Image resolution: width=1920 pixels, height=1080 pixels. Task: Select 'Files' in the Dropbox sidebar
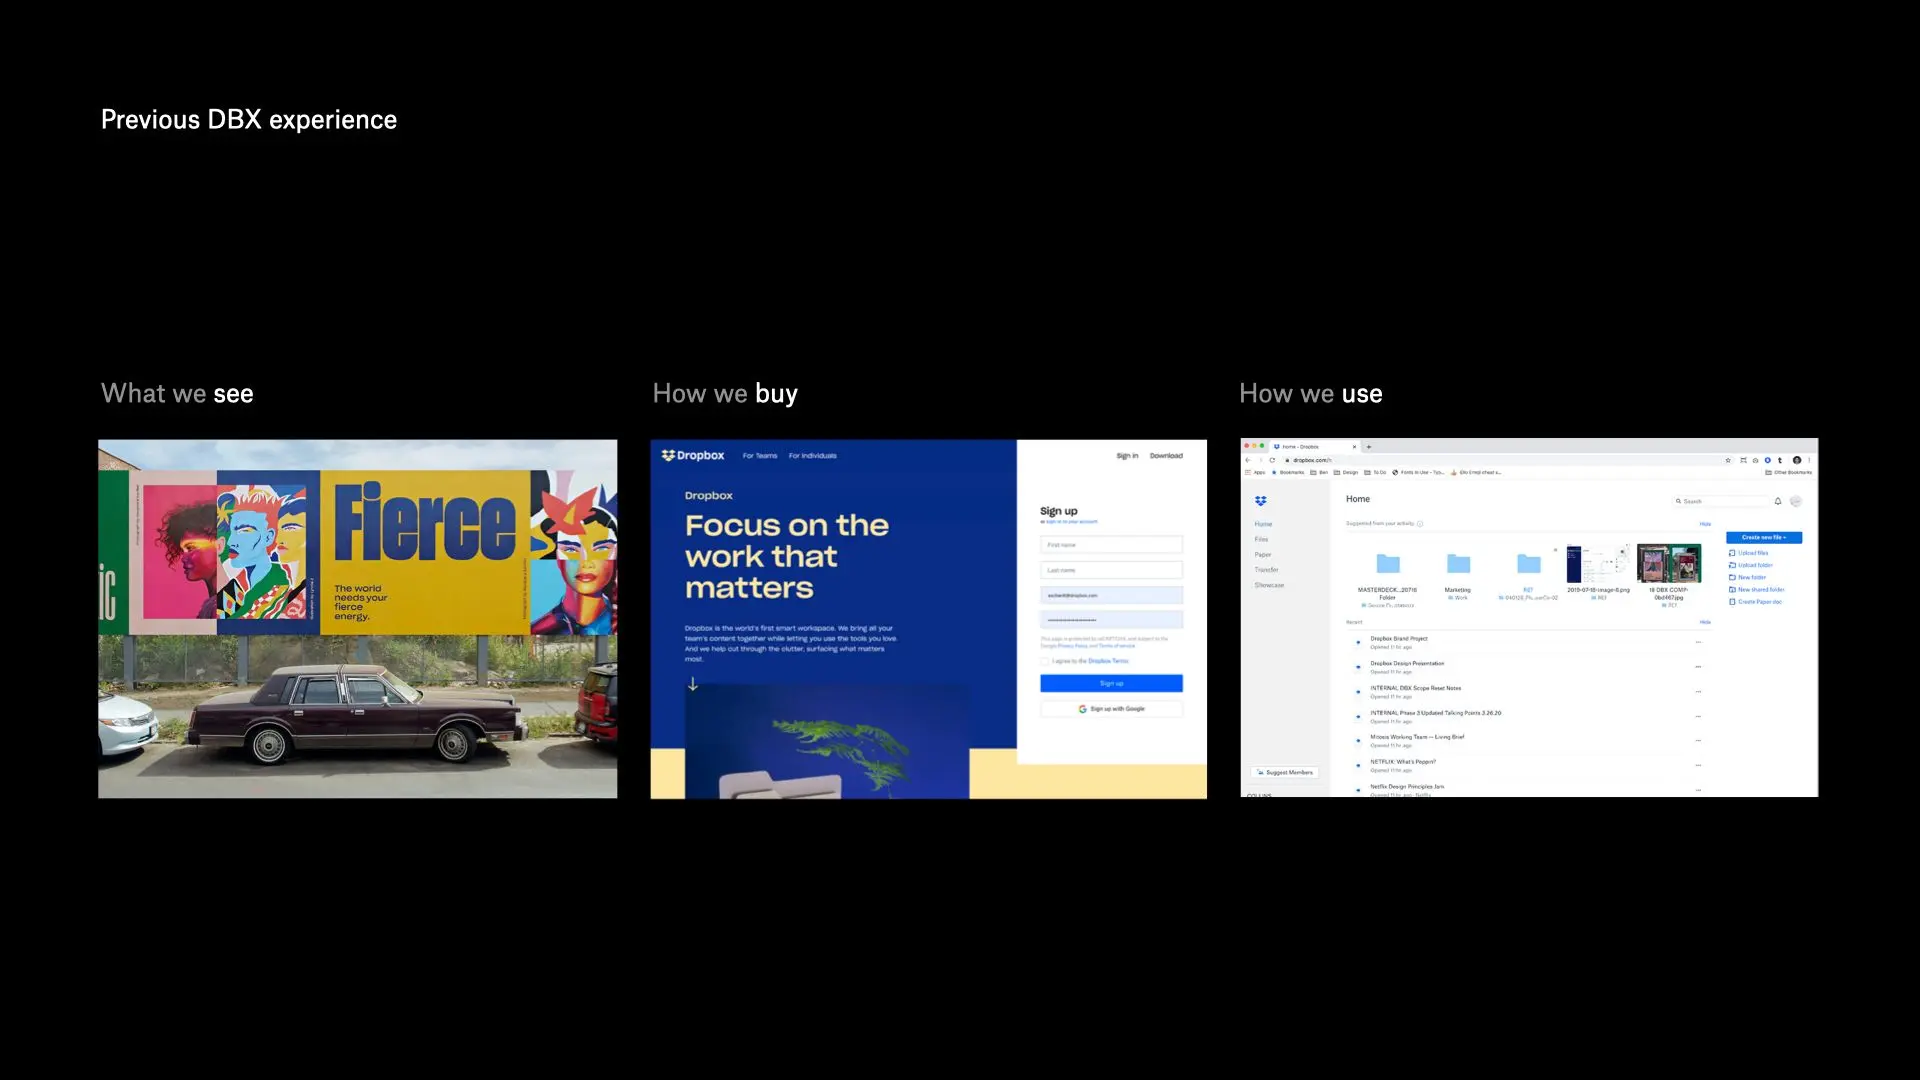[x=1261, y=539]
